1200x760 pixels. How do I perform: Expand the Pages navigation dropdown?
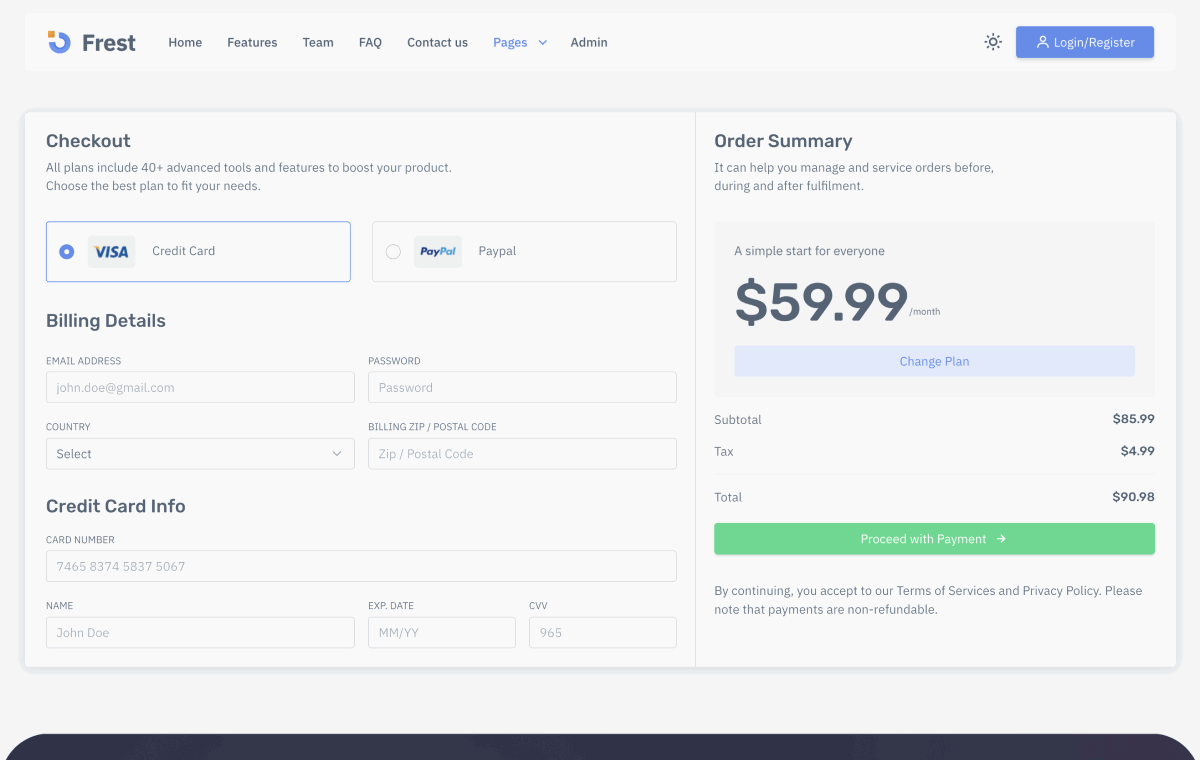(x=519, y=42)
